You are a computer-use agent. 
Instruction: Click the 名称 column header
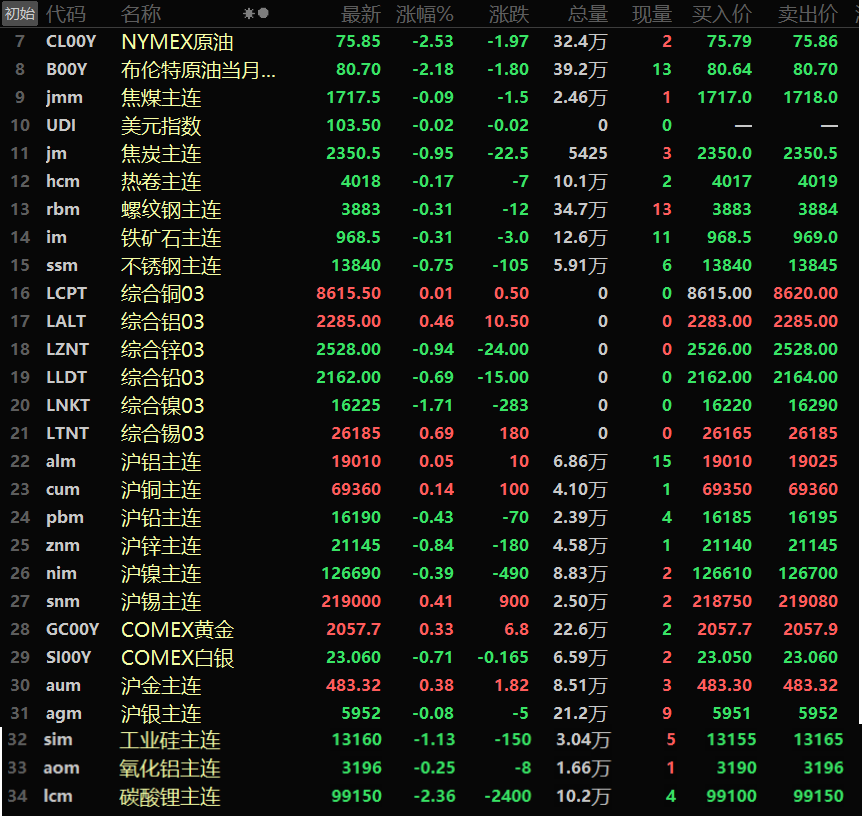[x=142, y=14]
